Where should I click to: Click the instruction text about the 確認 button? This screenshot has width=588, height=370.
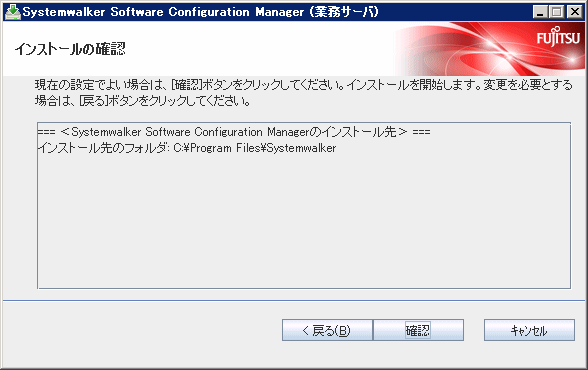click(x=304, y=85)
